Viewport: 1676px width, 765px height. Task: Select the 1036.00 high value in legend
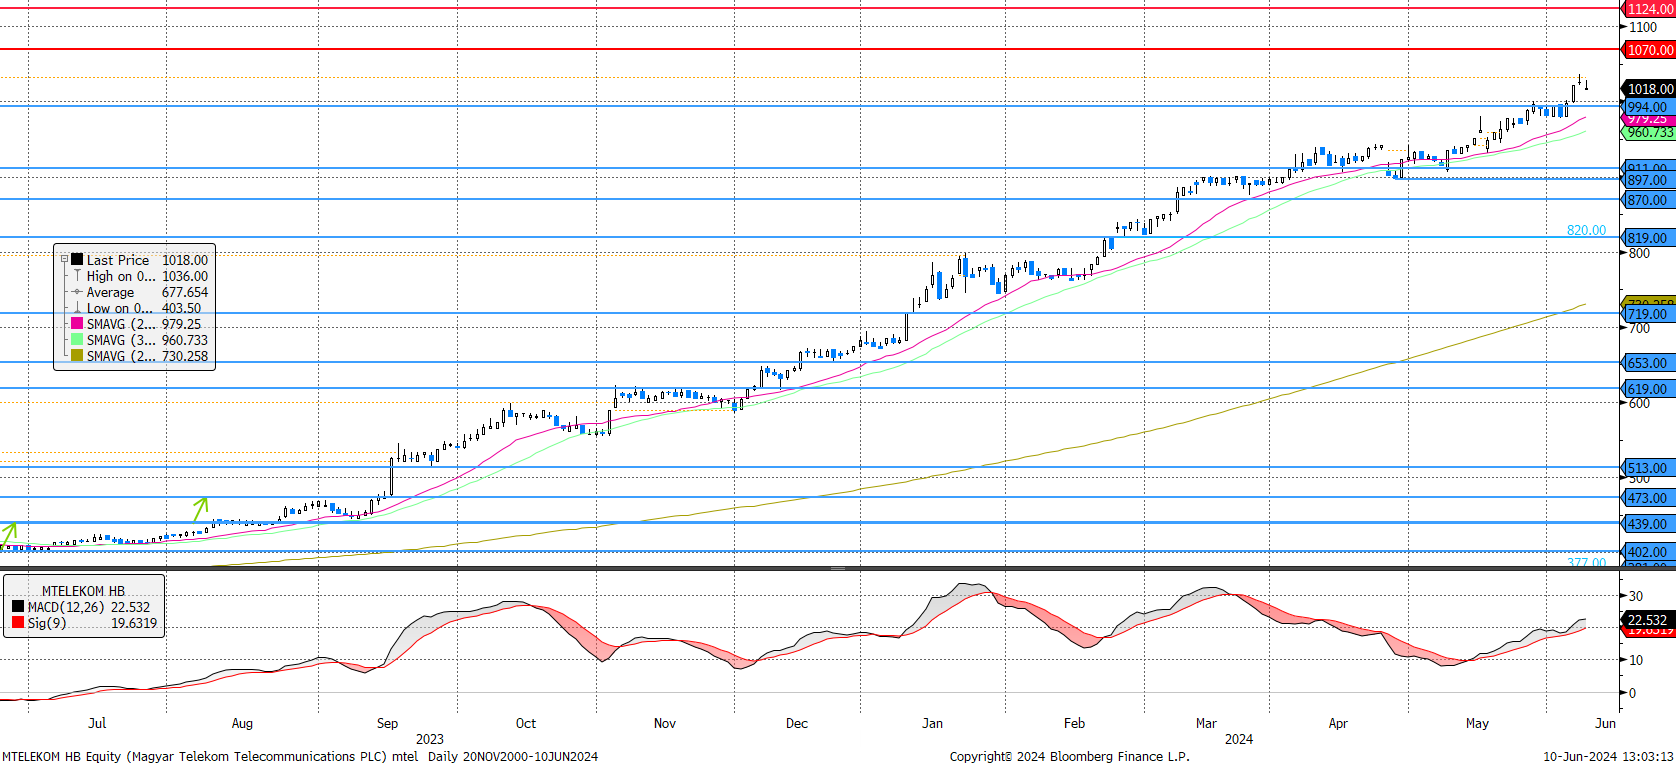pyautogui.click(x=185, y=276)
